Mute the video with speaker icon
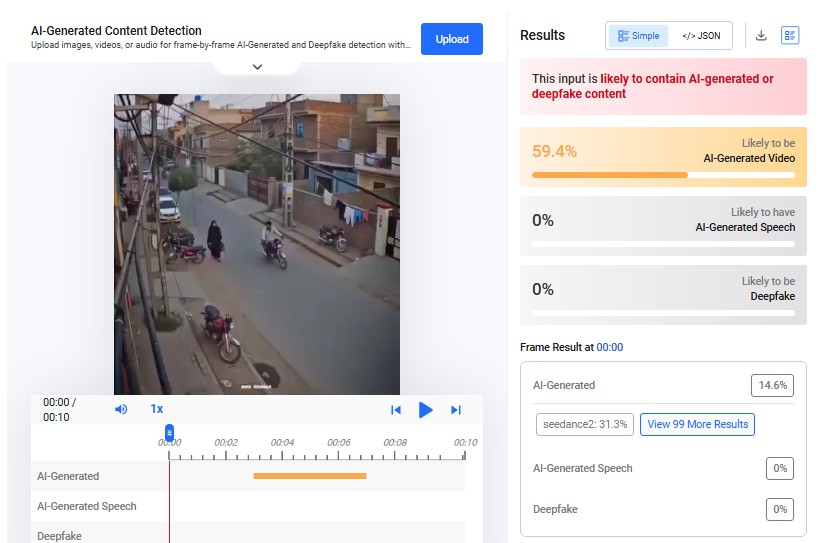Viewport: 819px width, 543px height. point(121,409)
